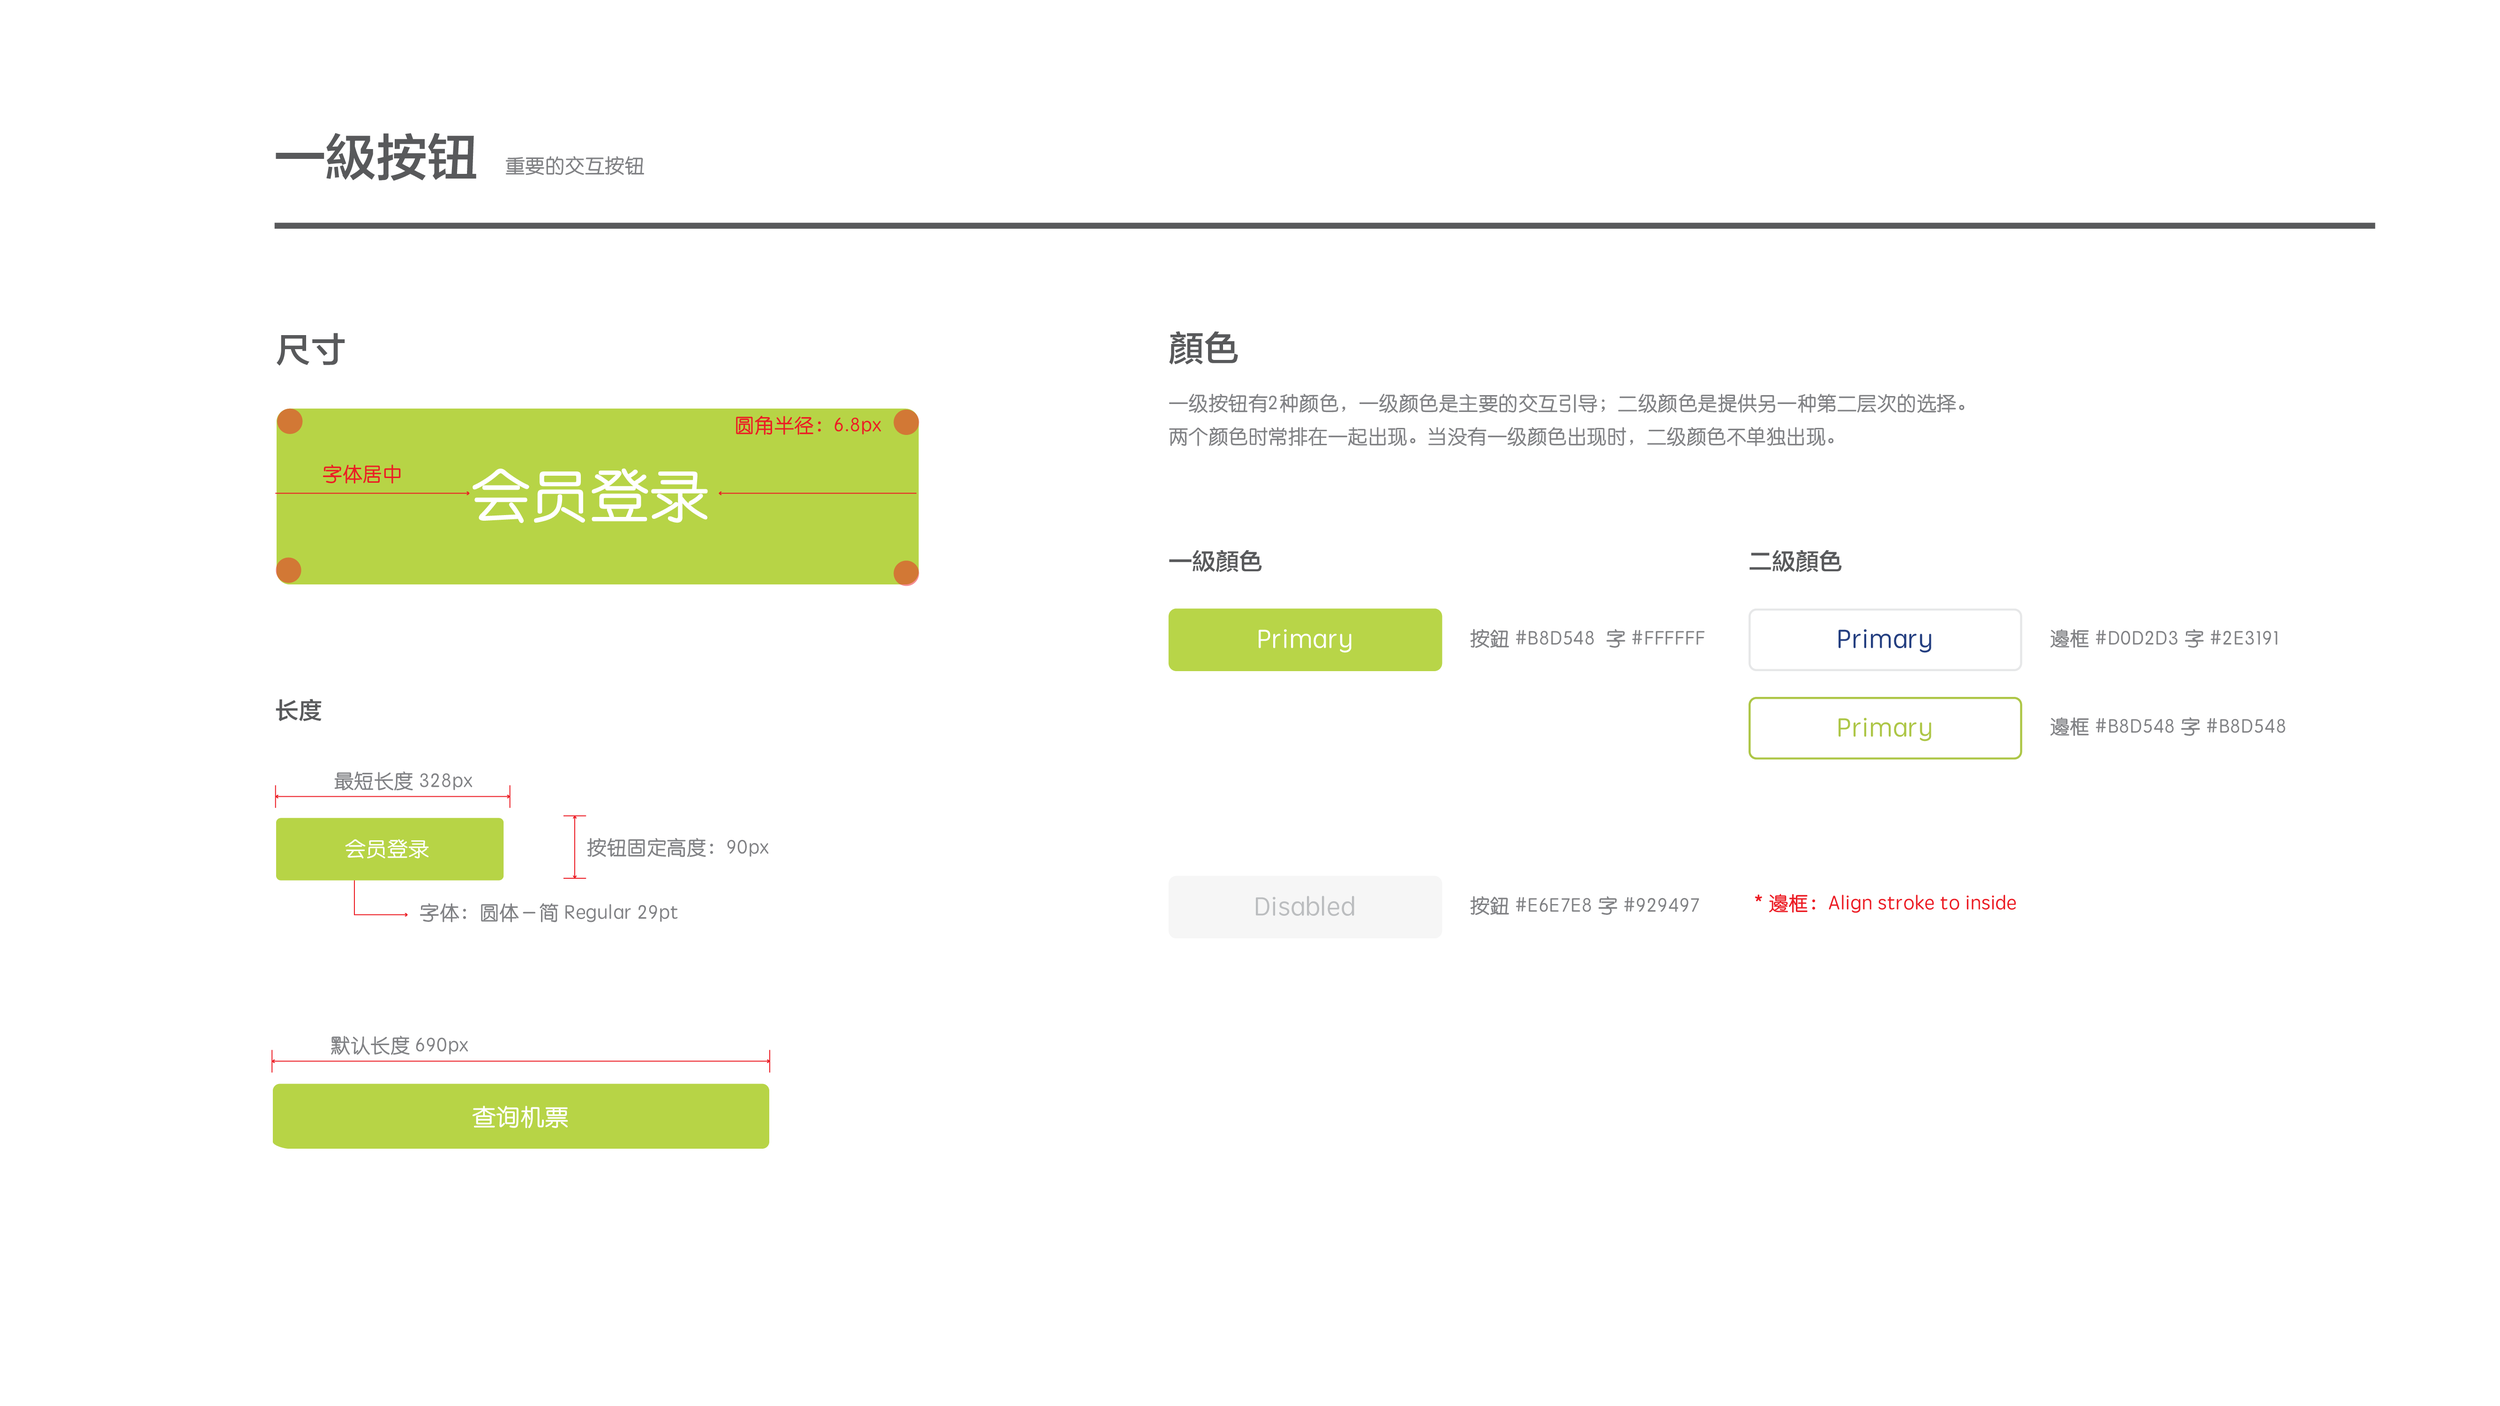Open the 一级颜色 section header

click(x=1214, y=561)
